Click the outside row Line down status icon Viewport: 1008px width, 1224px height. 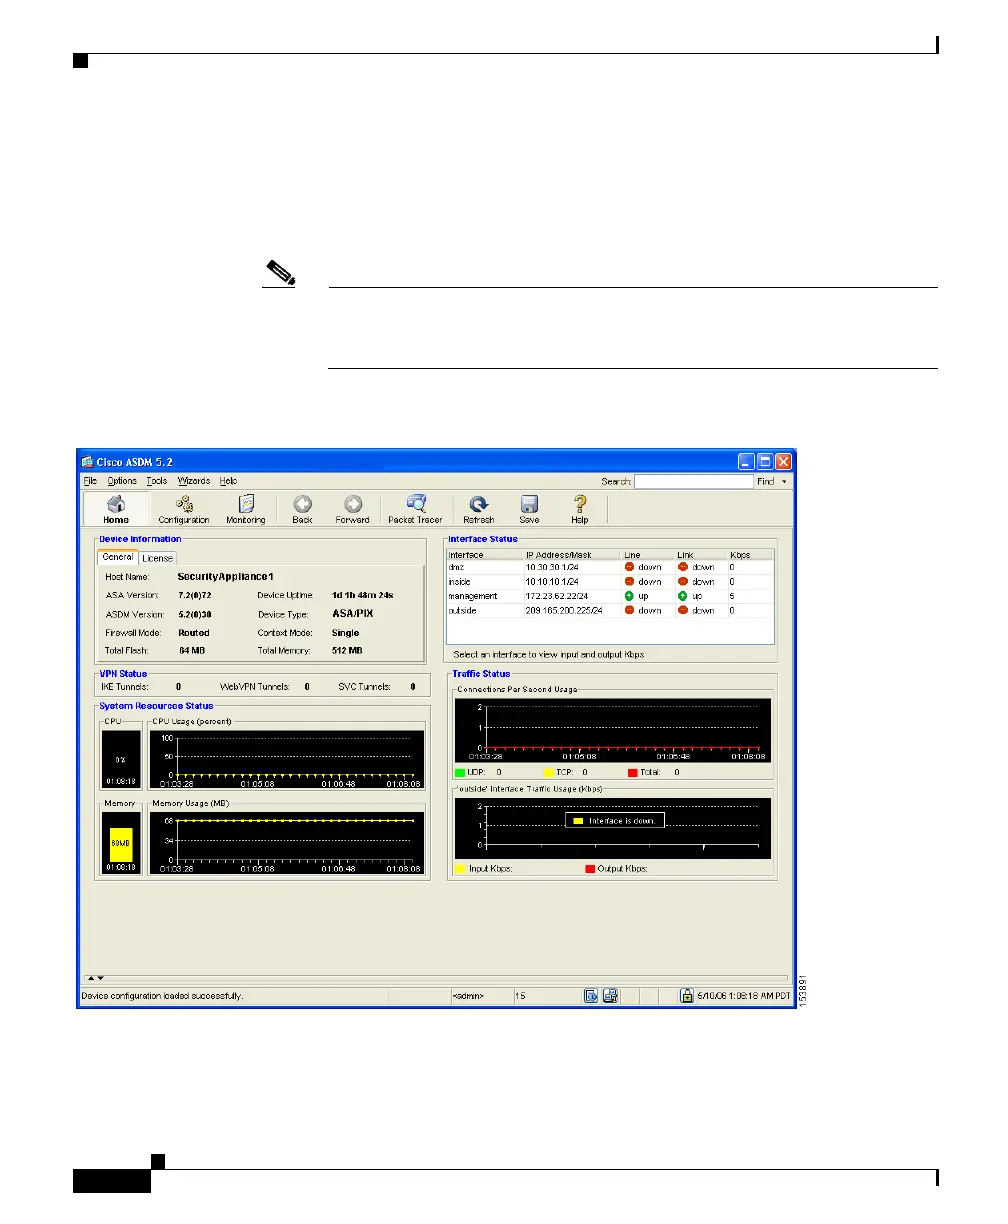pyautogui.click(x=630, y=610)
